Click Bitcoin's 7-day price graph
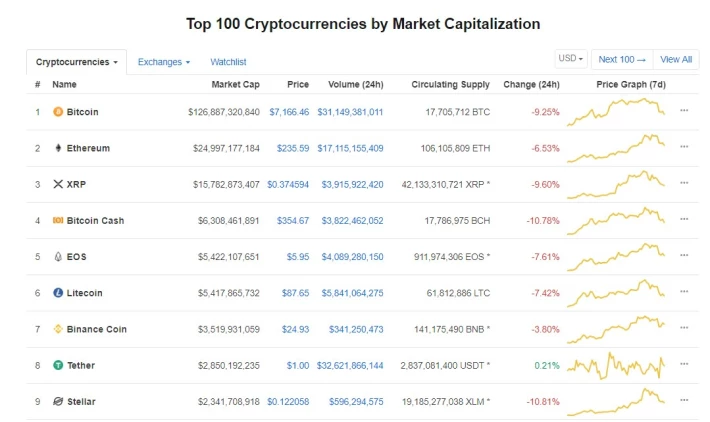This screenshot has height=422, width=710. [x=616, y=112]
